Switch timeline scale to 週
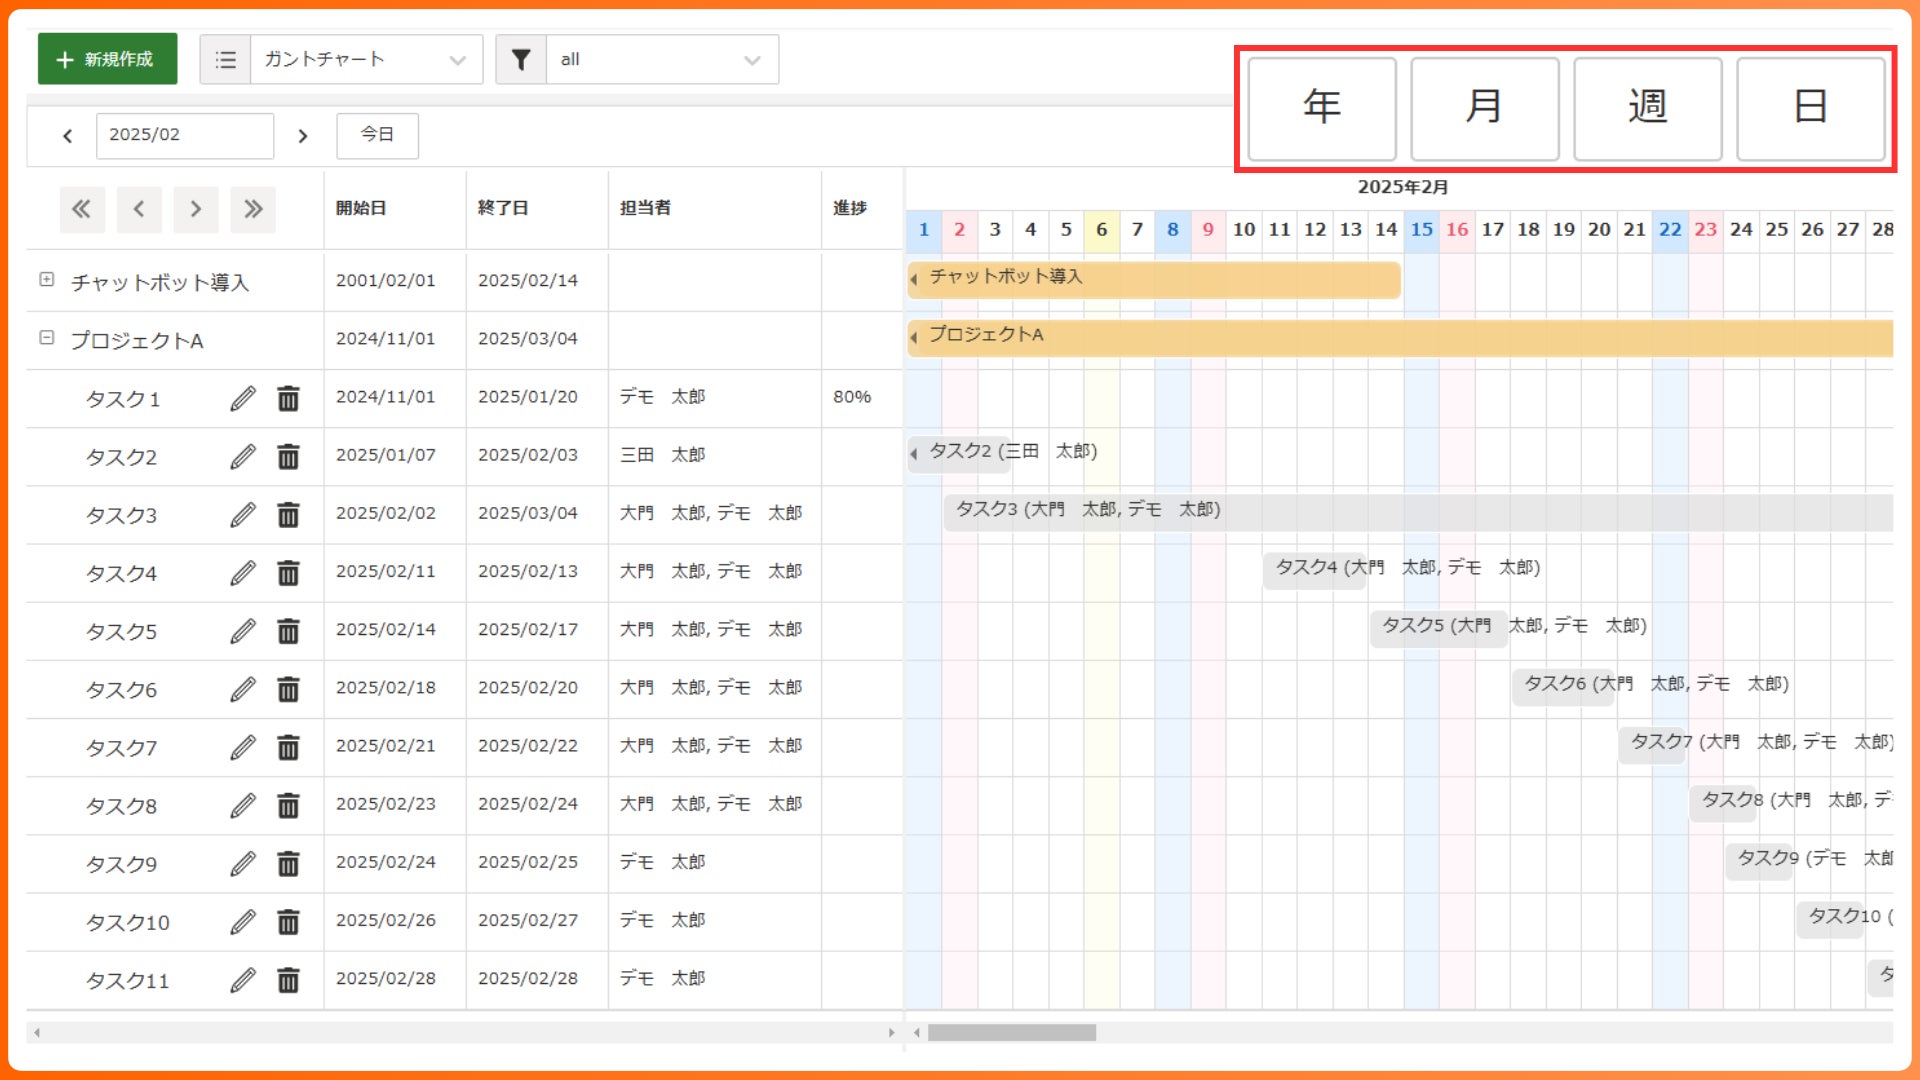The width and height of the screenshot is (1920, 1080). (1647, 107)
